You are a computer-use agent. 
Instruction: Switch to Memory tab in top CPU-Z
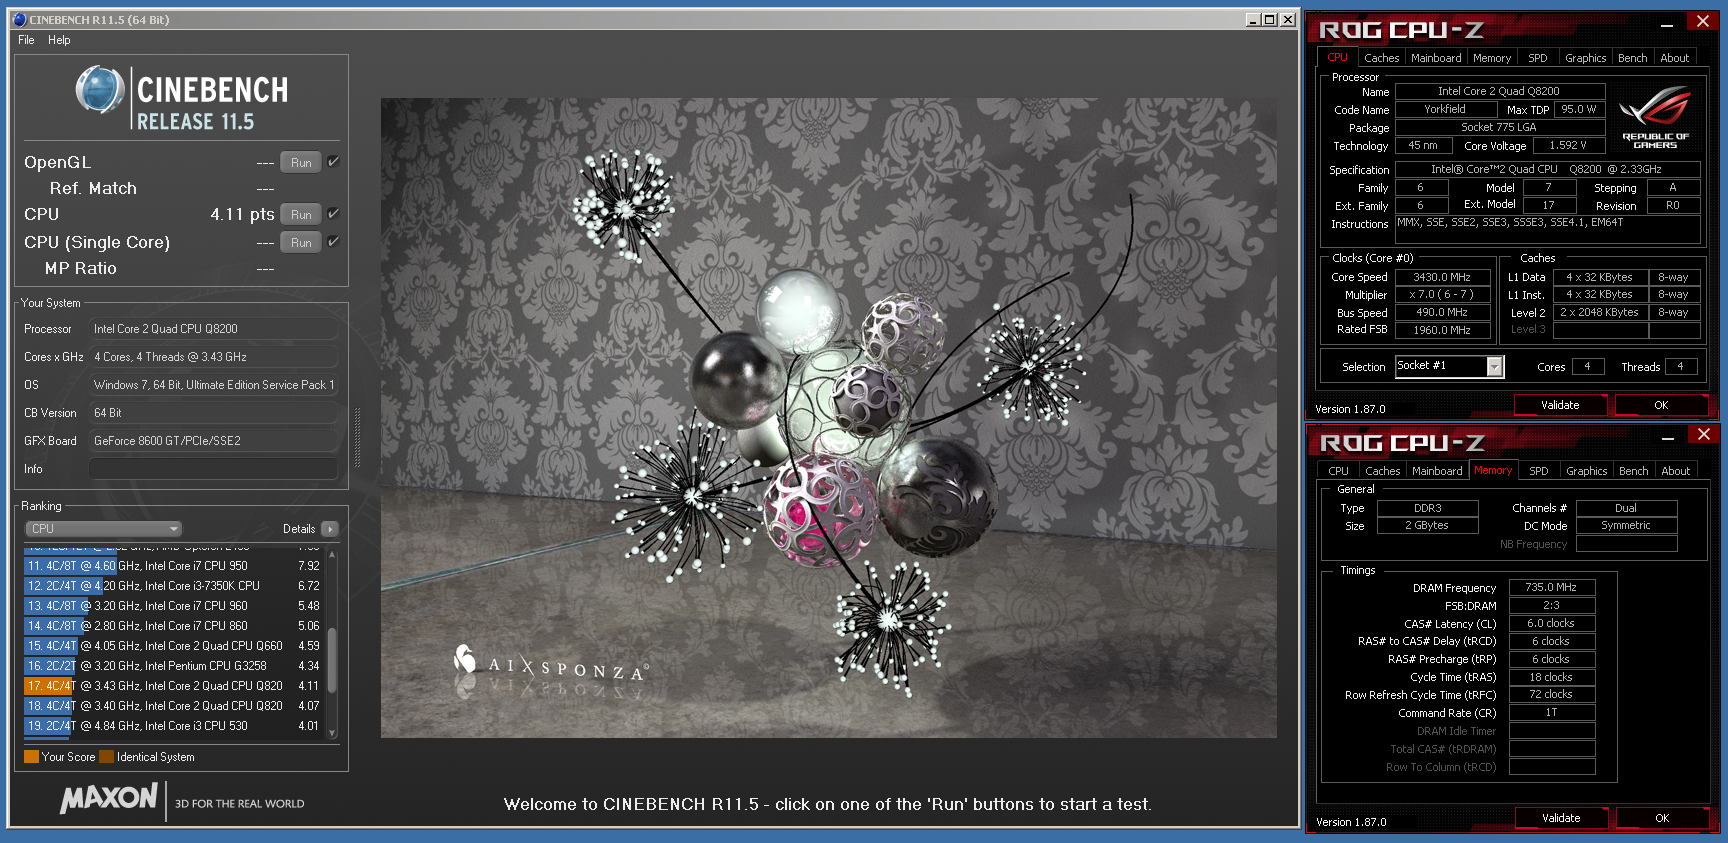click(x=1492, y=58)
